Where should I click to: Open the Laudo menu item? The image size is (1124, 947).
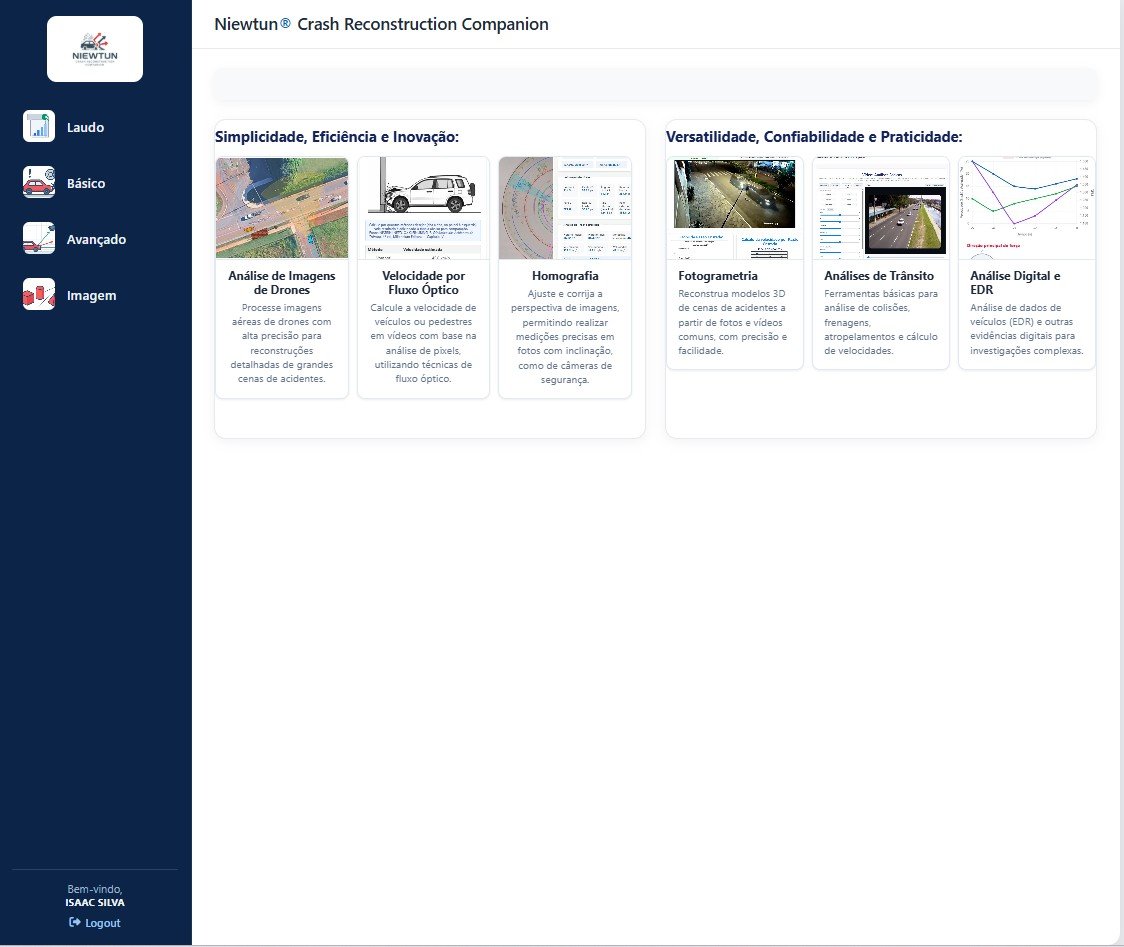pos(85,128)
